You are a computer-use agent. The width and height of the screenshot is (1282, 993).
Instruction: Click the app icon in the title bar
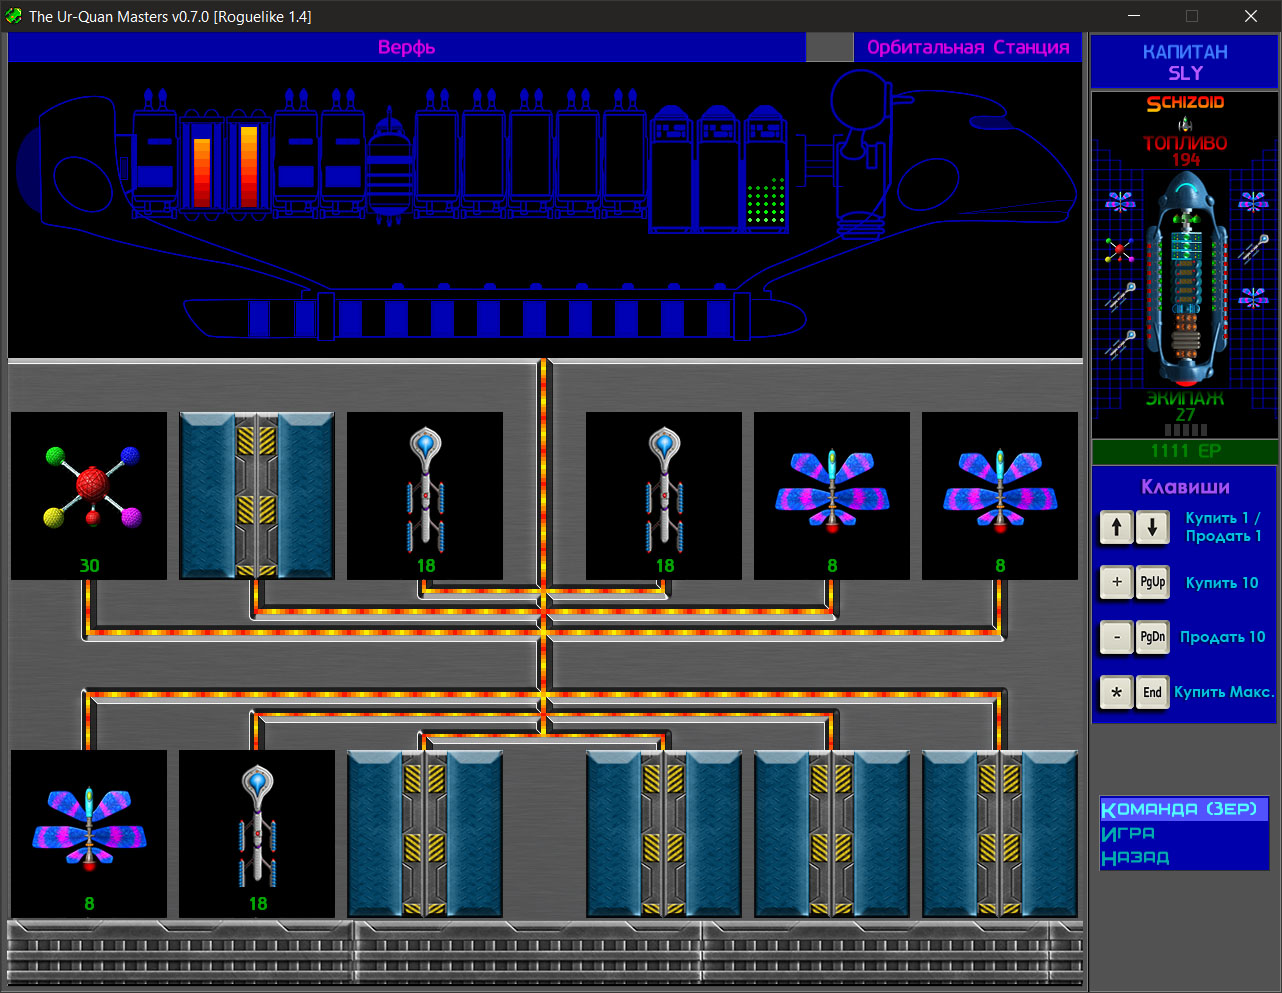pyautogui.click(x=14, y=16)
